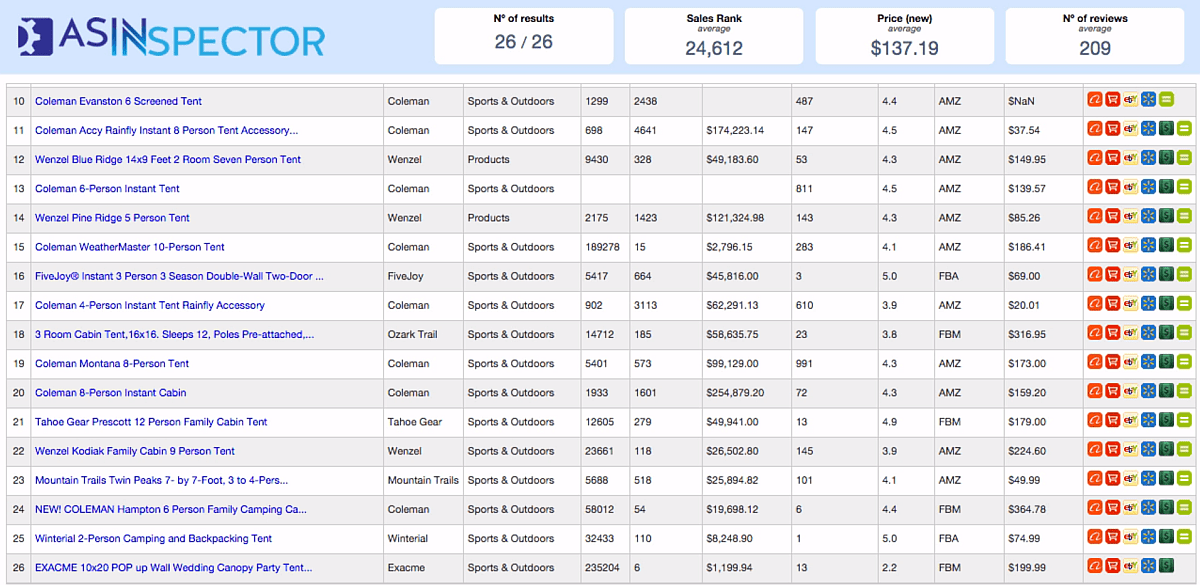Viewport: 1200px width, 585px height.
Task: Open Coleman Montana 8-Person Tent link
Action: [112, 363]
